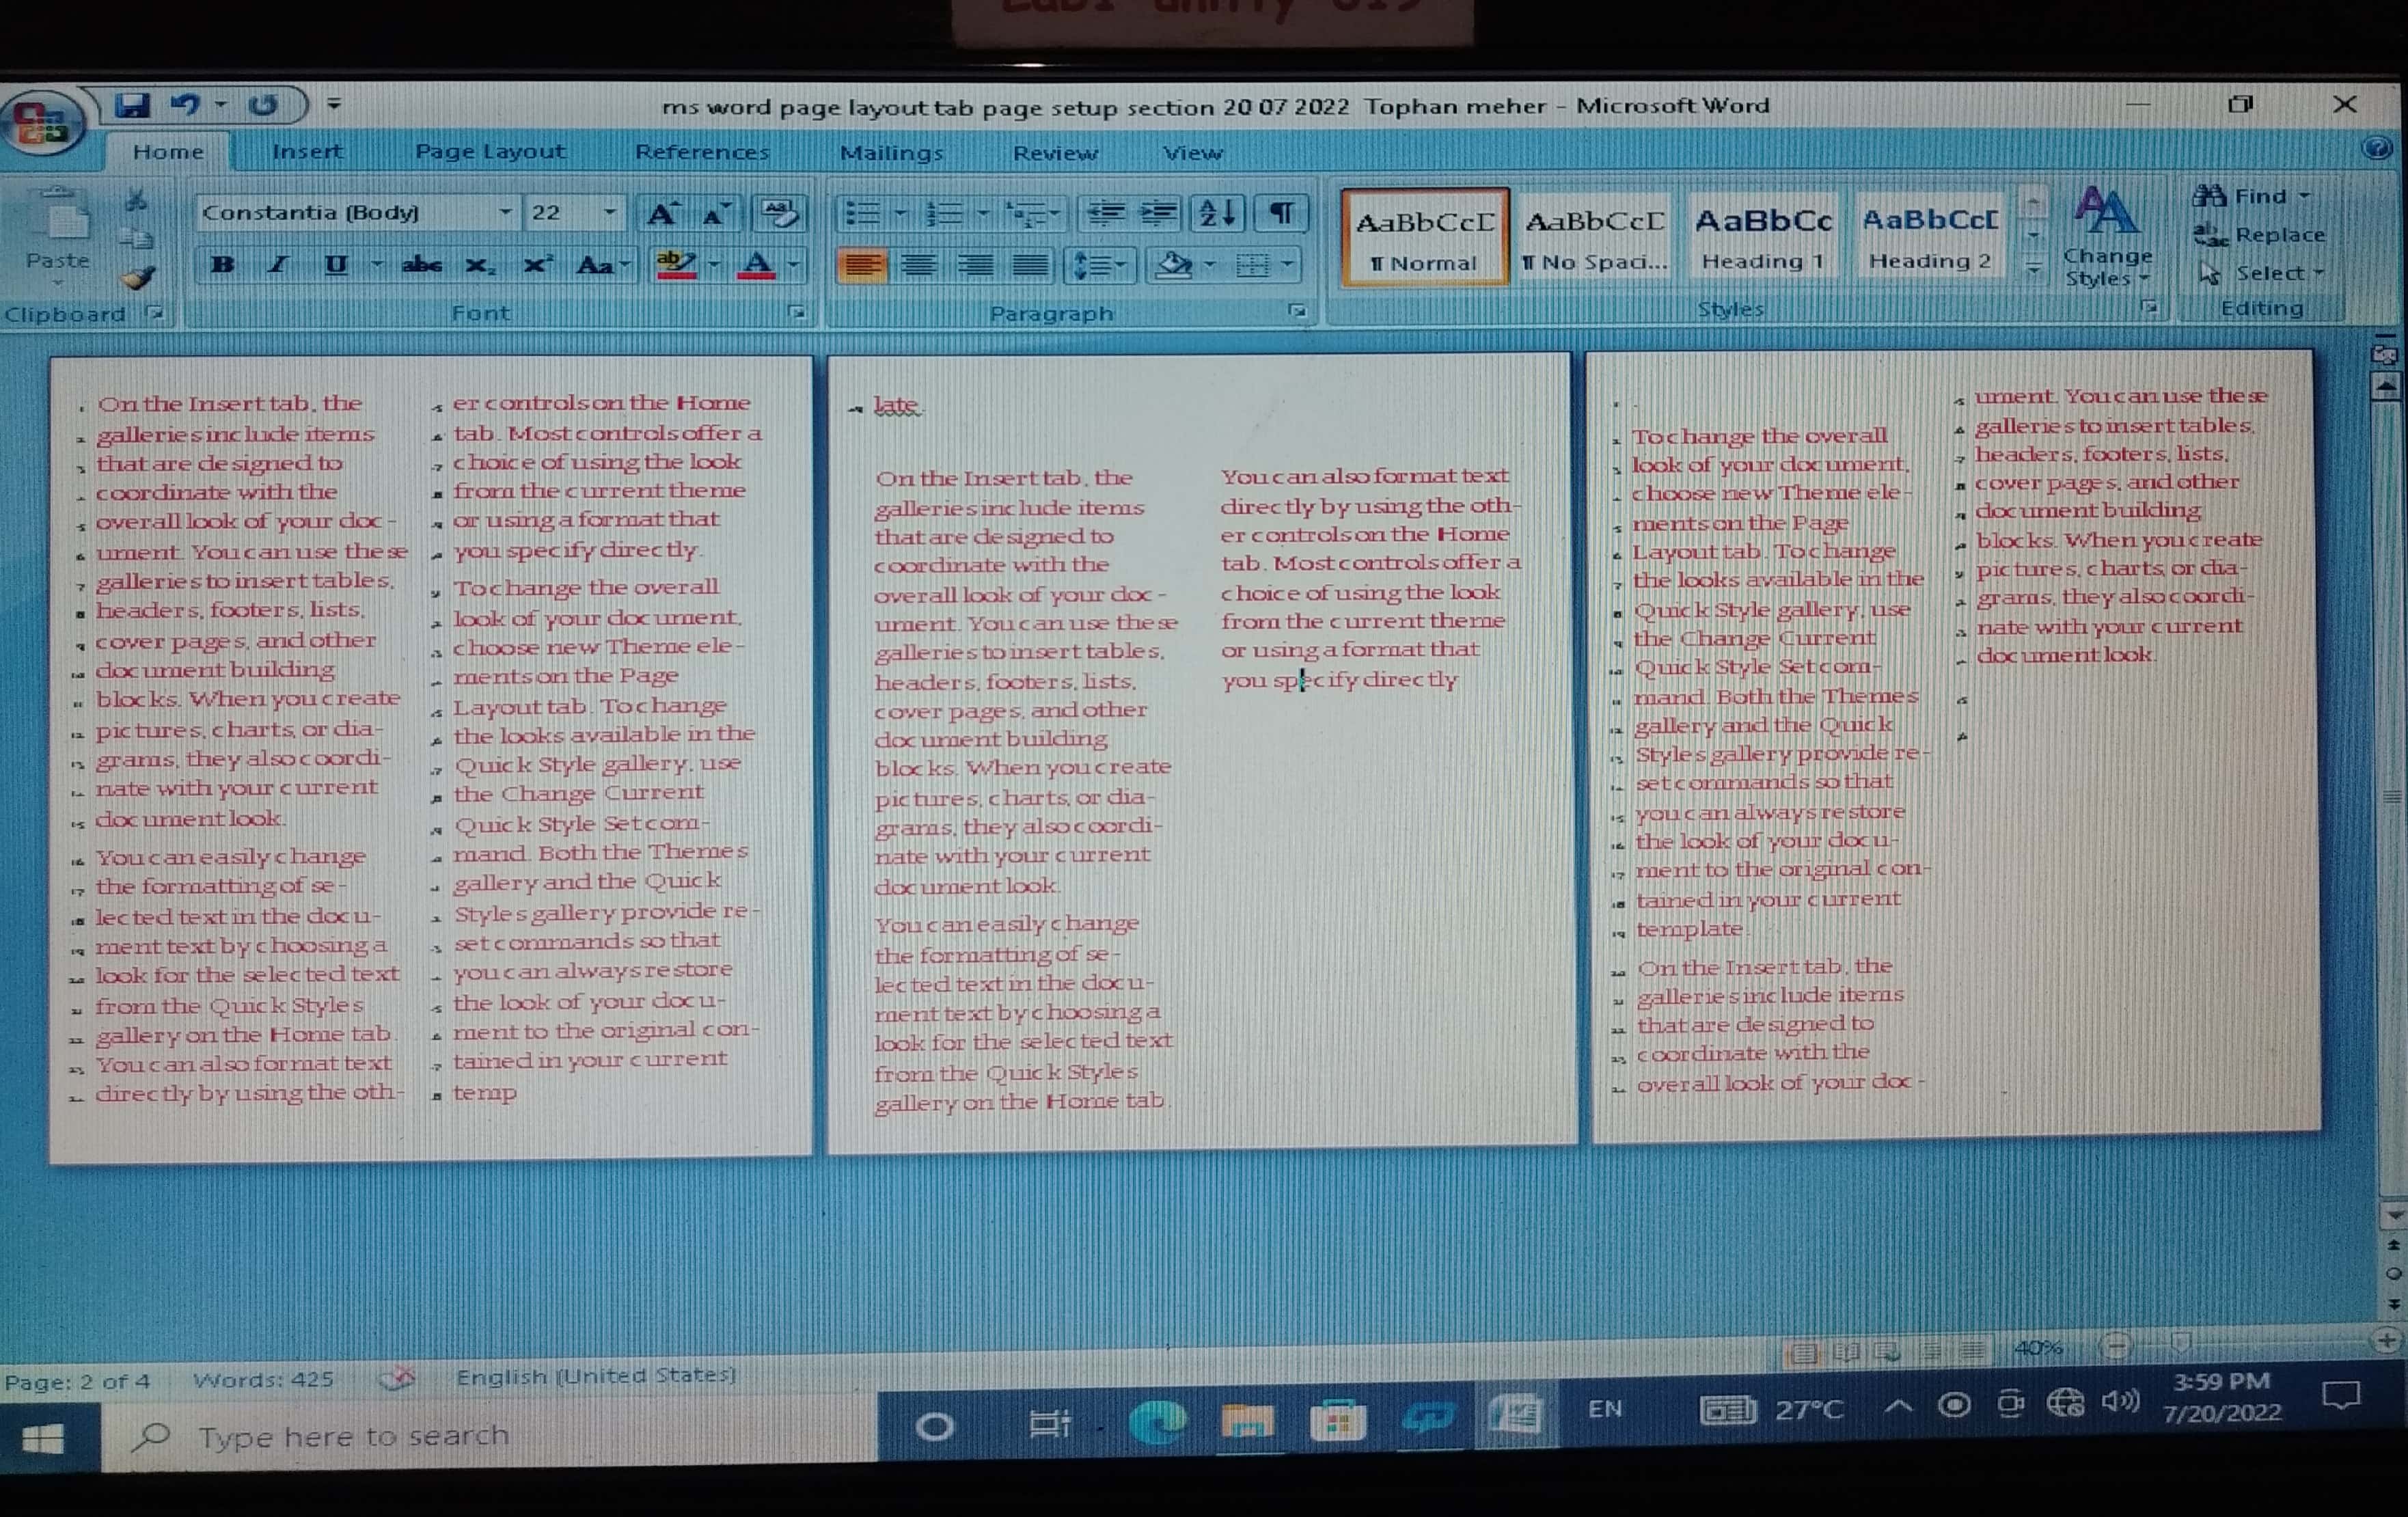Switch to the Page Layout tab
Screen dimensions: 2408x1517
[x=490, y=152]
